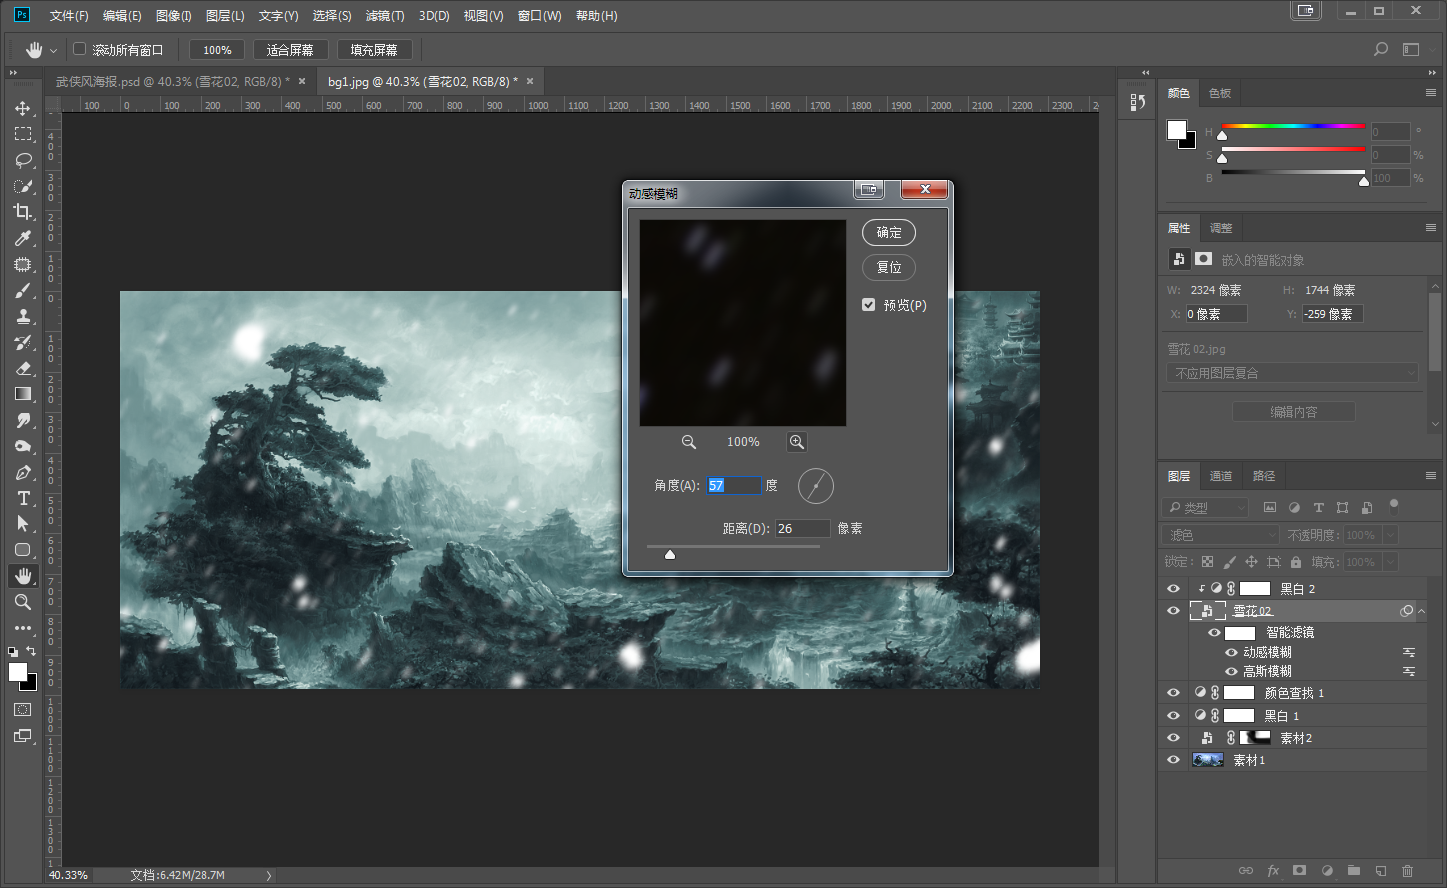Select the Horizontal Type tool
Screen dimensions: 1447x888
coord(23,498)
